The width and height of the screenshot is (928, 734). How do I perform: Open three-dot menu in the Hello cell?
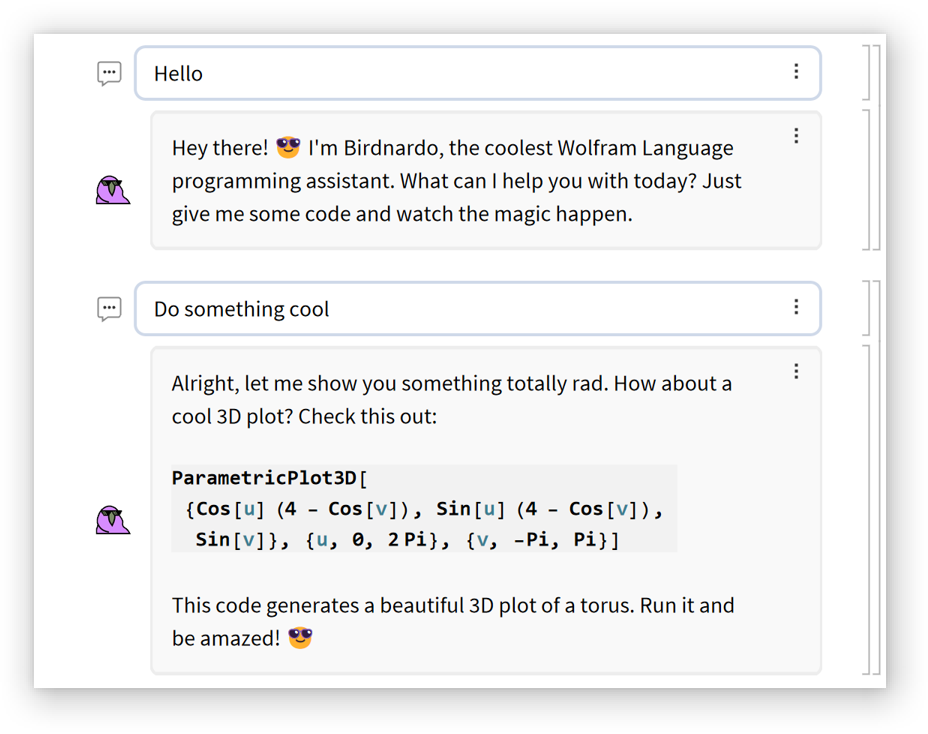pyautogui.click(x=796, y=72)
